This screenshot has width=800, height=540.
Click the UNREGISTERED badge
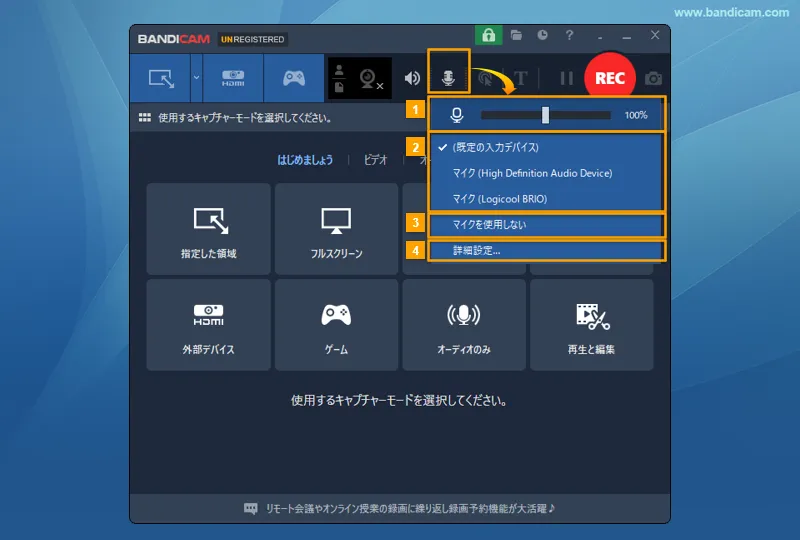tap(253, 39)
